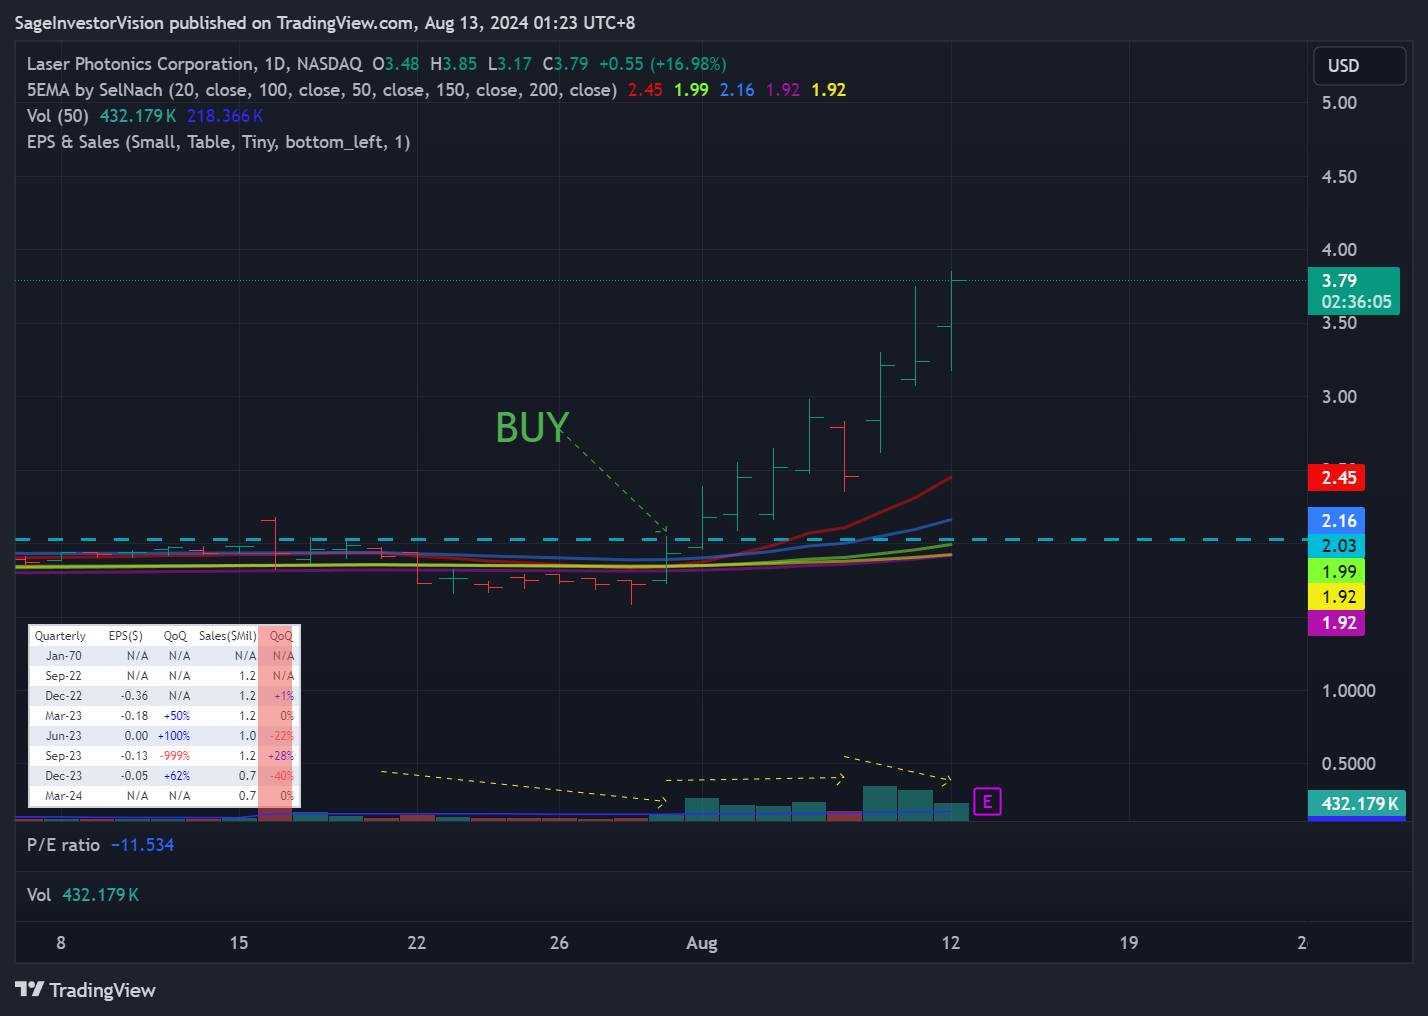
Task: Click the purple 1.92 EMA price label
Action: [1337, 623]
